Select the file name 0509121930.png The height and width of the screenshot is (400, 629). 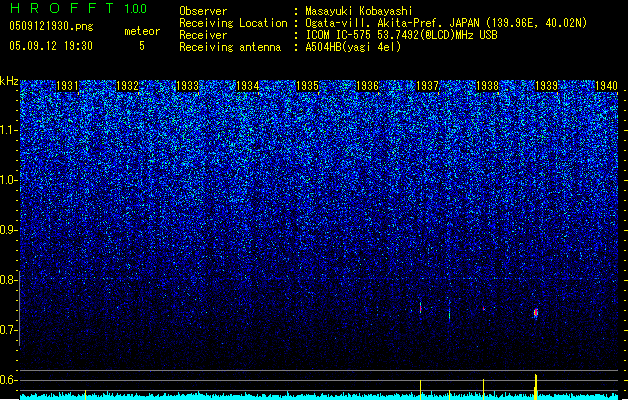[51, 26]
